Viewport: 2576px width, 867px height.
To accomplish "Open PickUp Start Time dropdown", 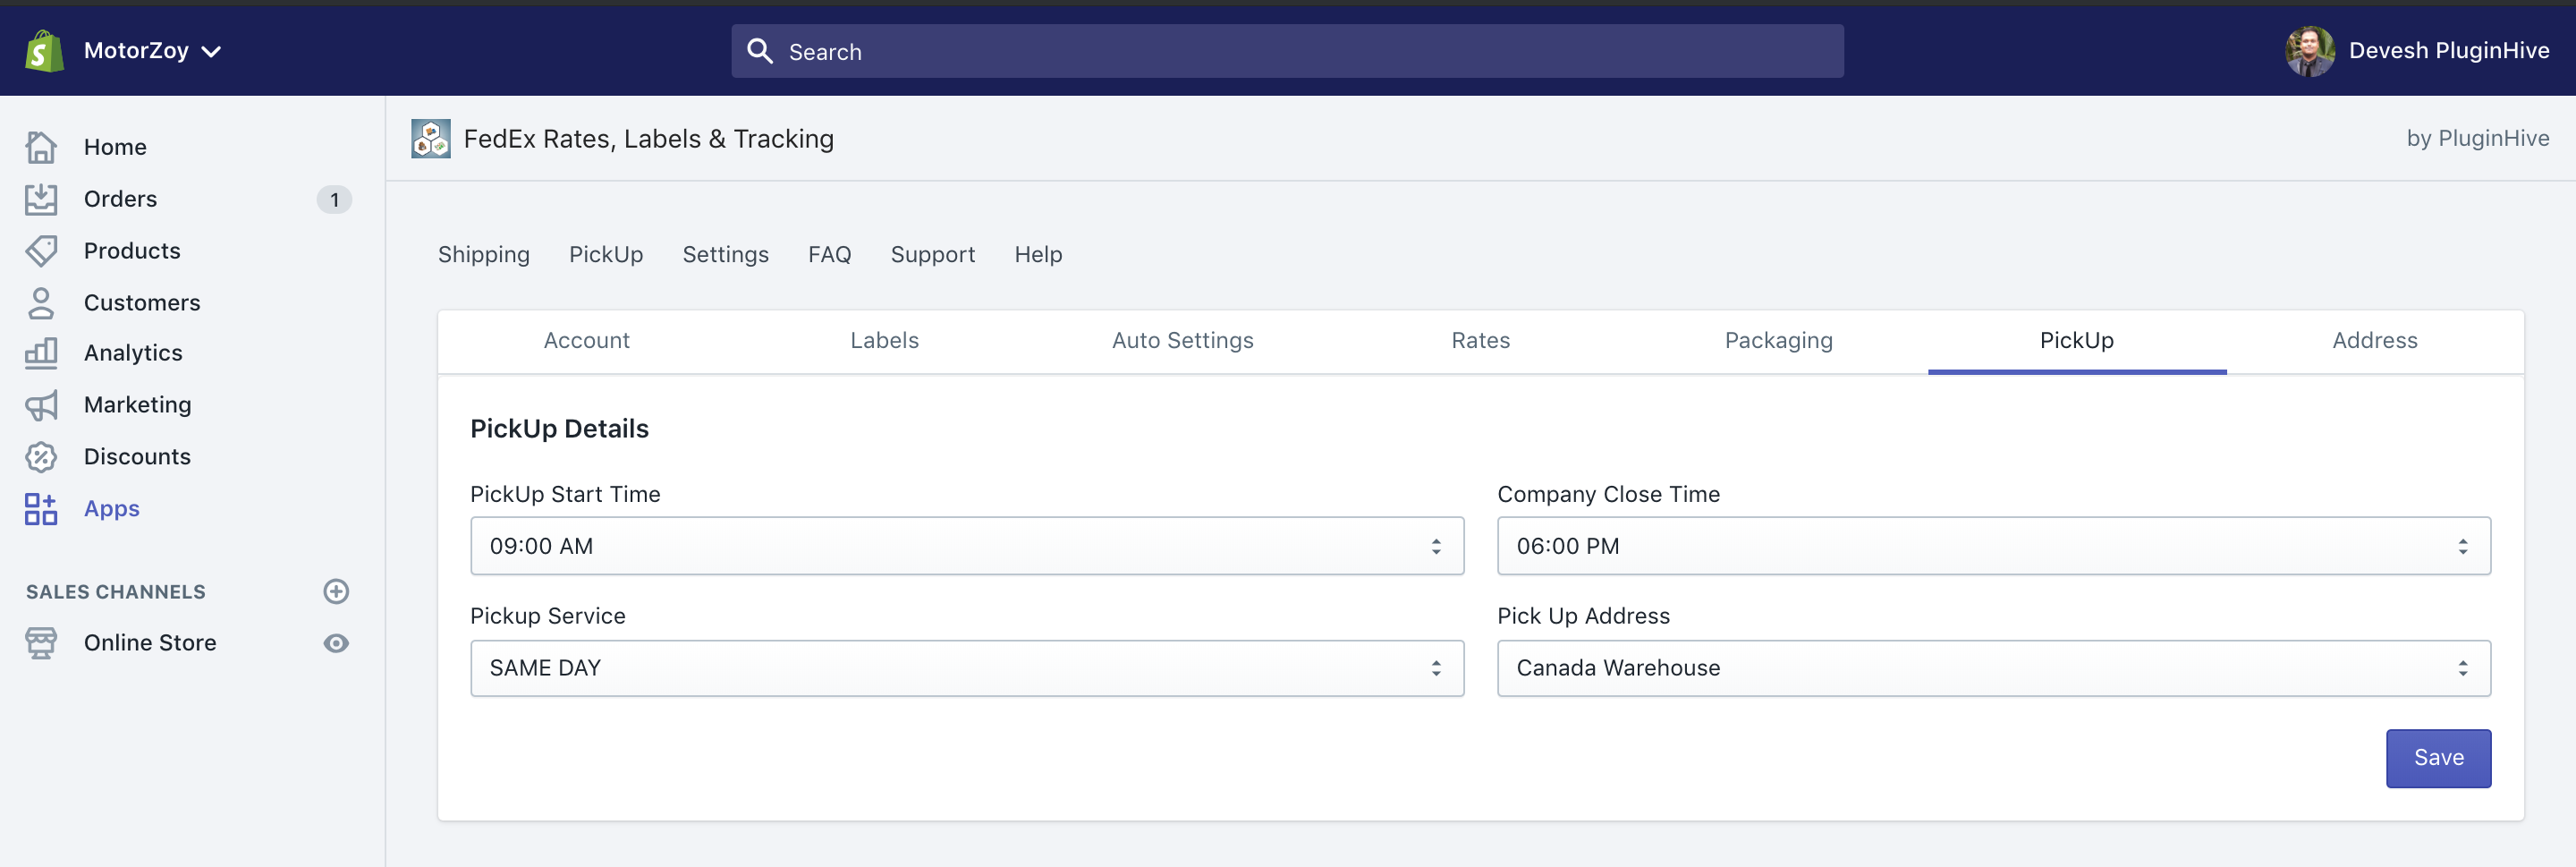I will (x=967, y=546).
